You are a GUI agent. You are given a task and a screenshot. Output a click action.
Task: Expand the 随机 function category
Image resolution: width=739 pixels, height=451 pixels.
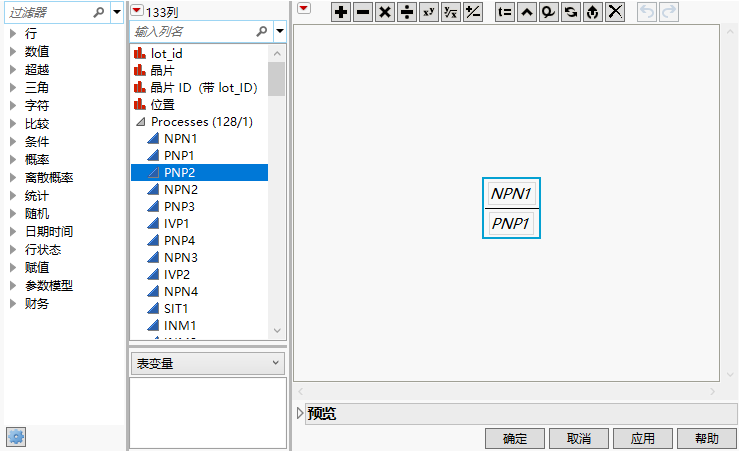tap(13, 213)
